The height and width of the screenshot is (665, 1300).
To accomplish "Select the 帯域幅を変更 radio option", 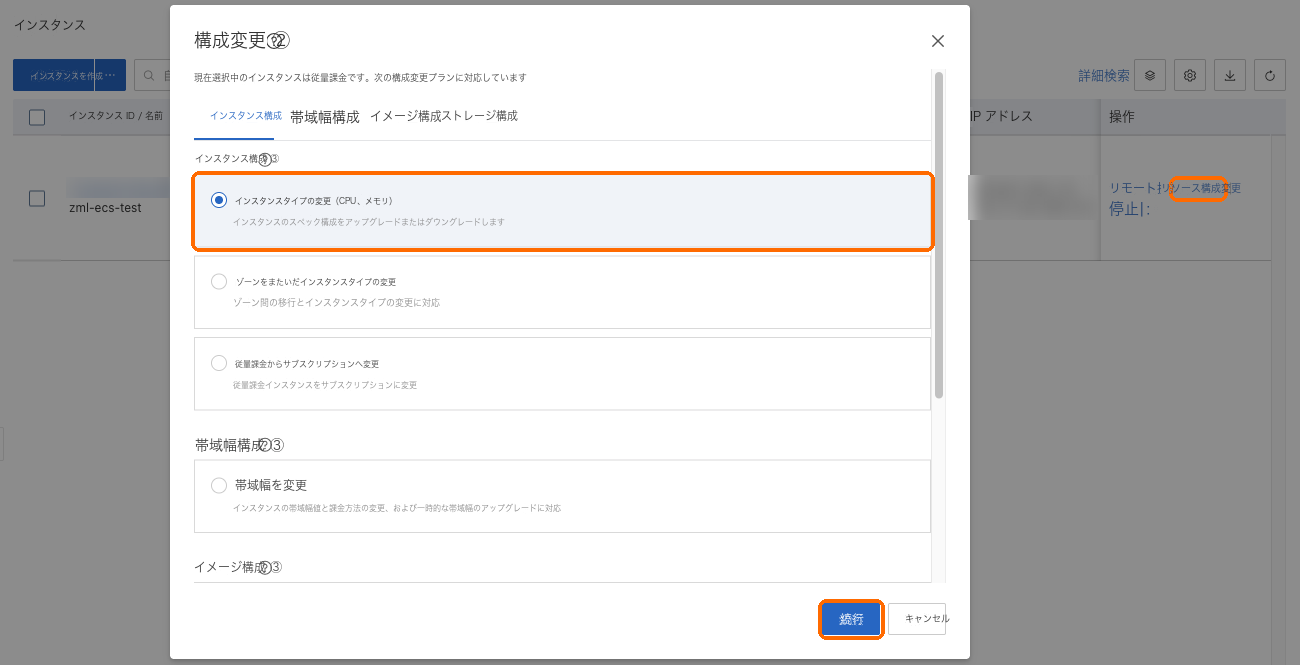I will (x=219, y=485).
